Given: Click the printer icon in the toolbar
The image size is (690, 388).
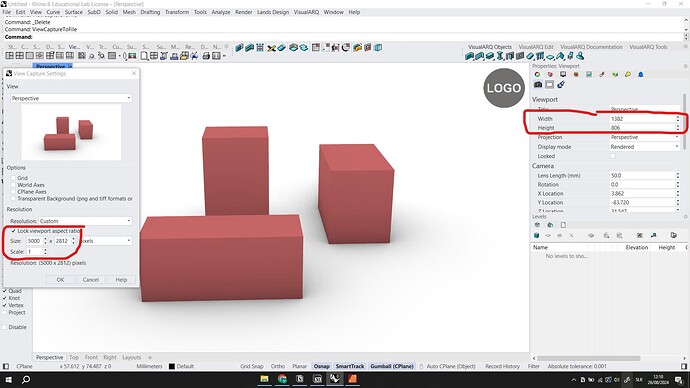Looking at the screenshot, I should pos(206,56).
